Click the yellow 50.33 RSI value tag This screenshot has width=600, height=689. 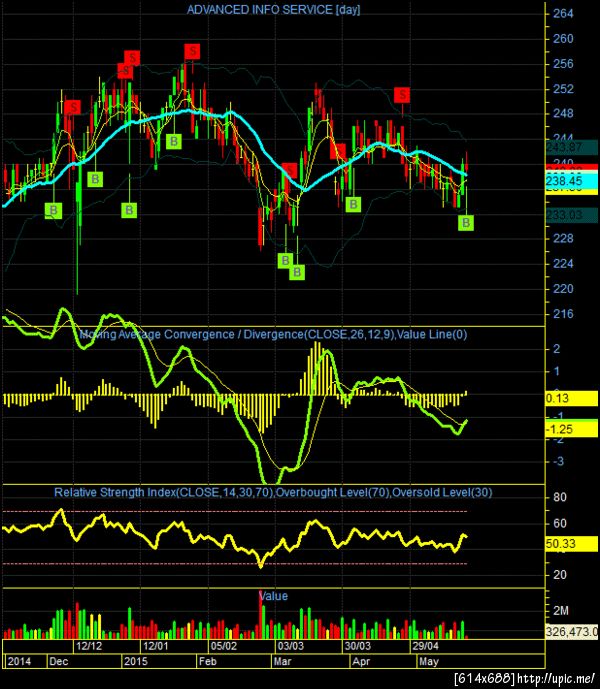coord(571,544)
